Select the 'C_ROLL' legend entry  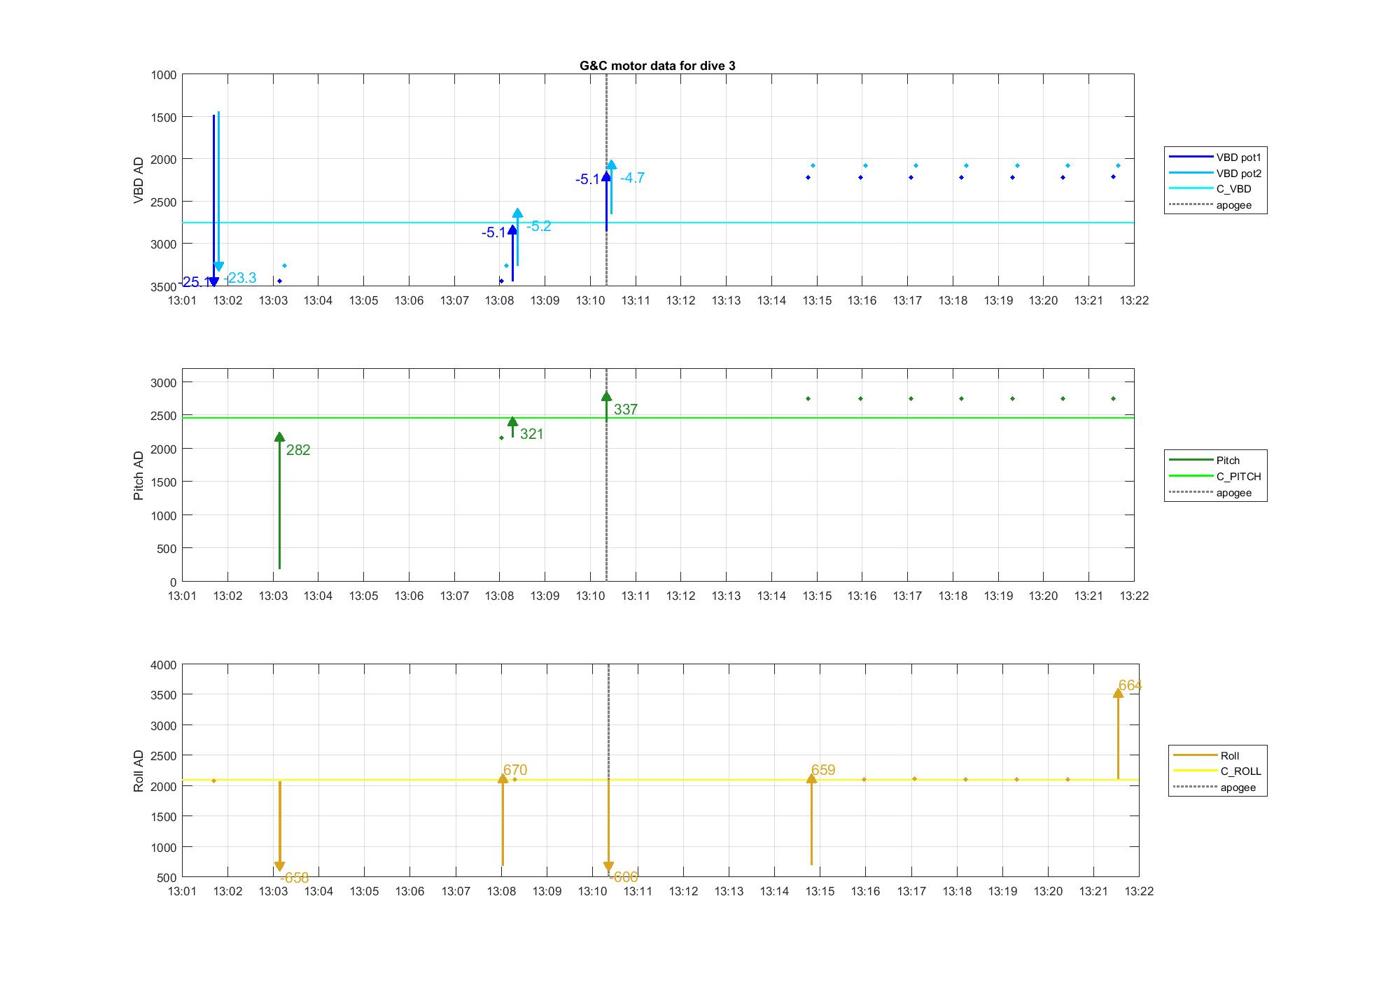tap(1217, 772)
